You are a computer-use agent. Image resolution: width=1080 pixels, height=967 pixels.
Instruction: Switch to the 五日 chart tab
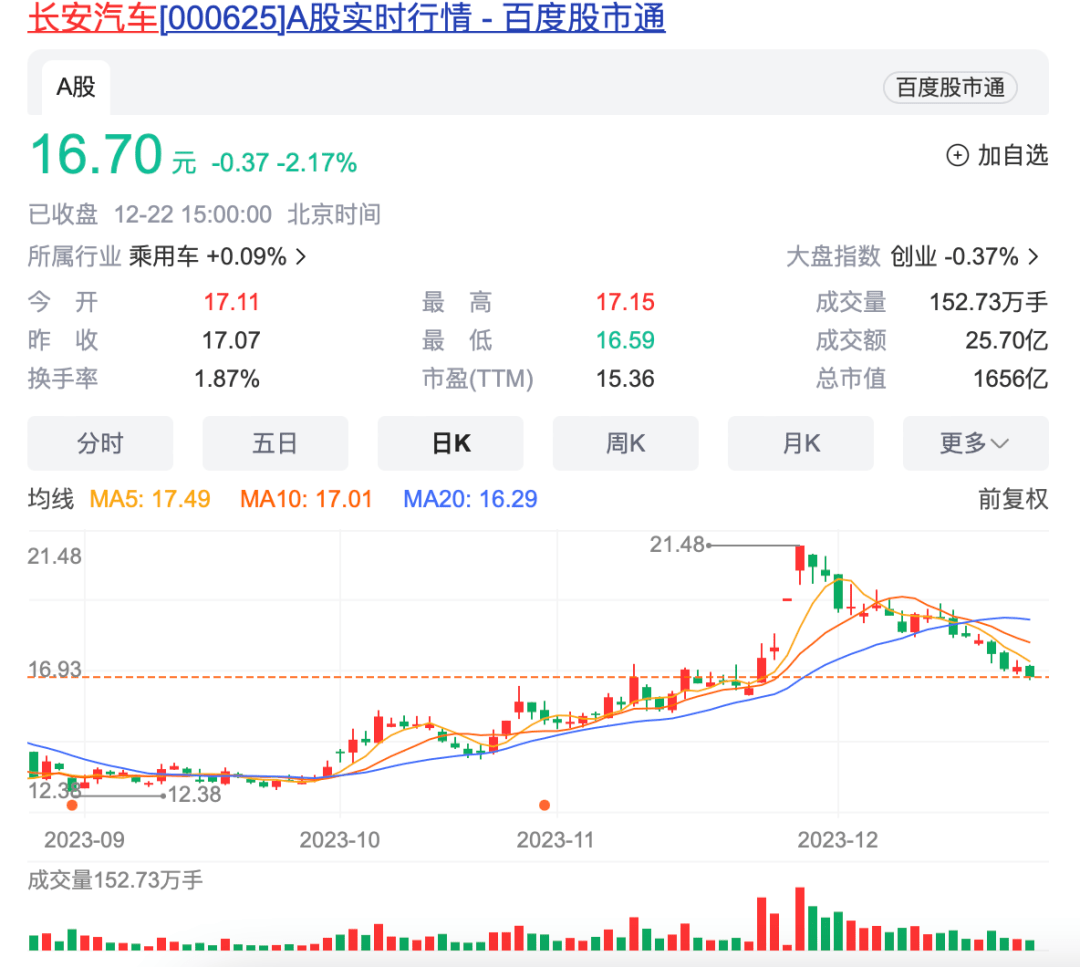click(x=275, y=444)
